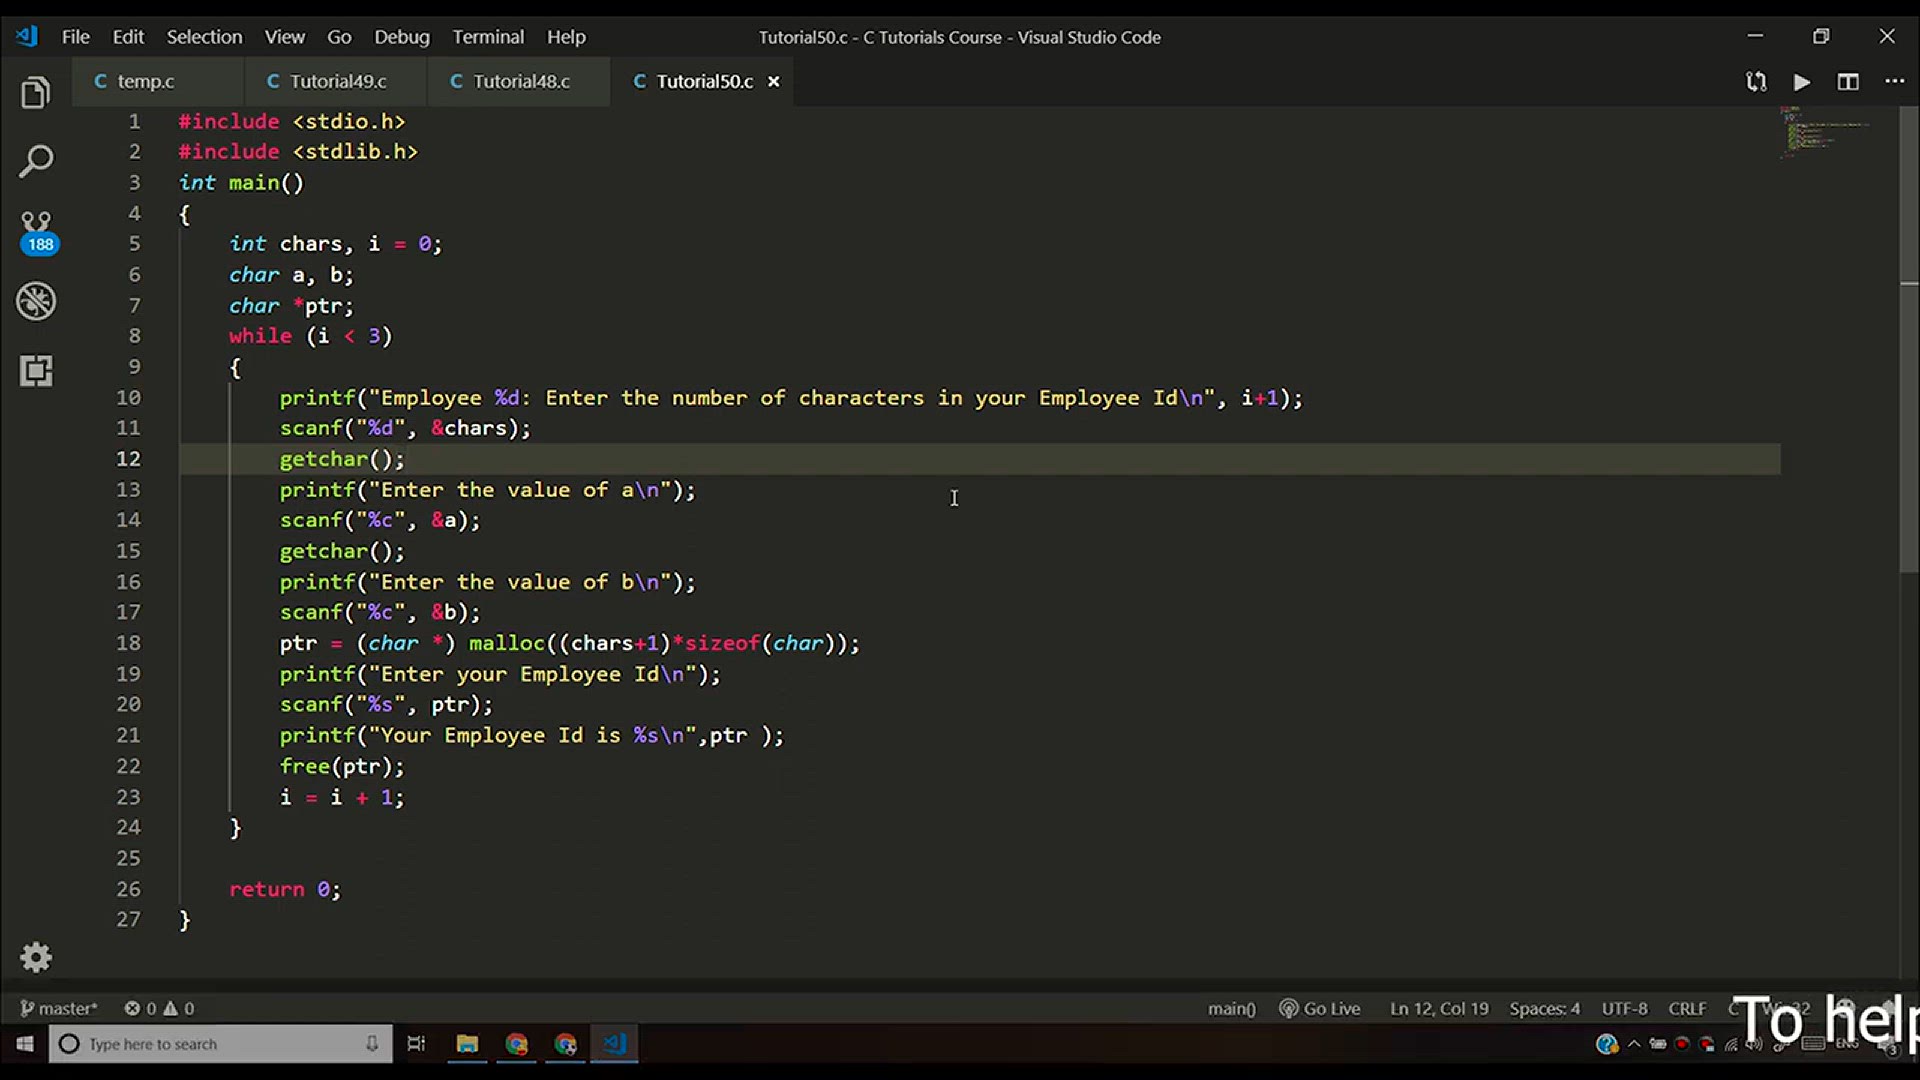1920x1080 pixels.
Task: Open the Windows Start menu
Action: [x=24, y=1044]
